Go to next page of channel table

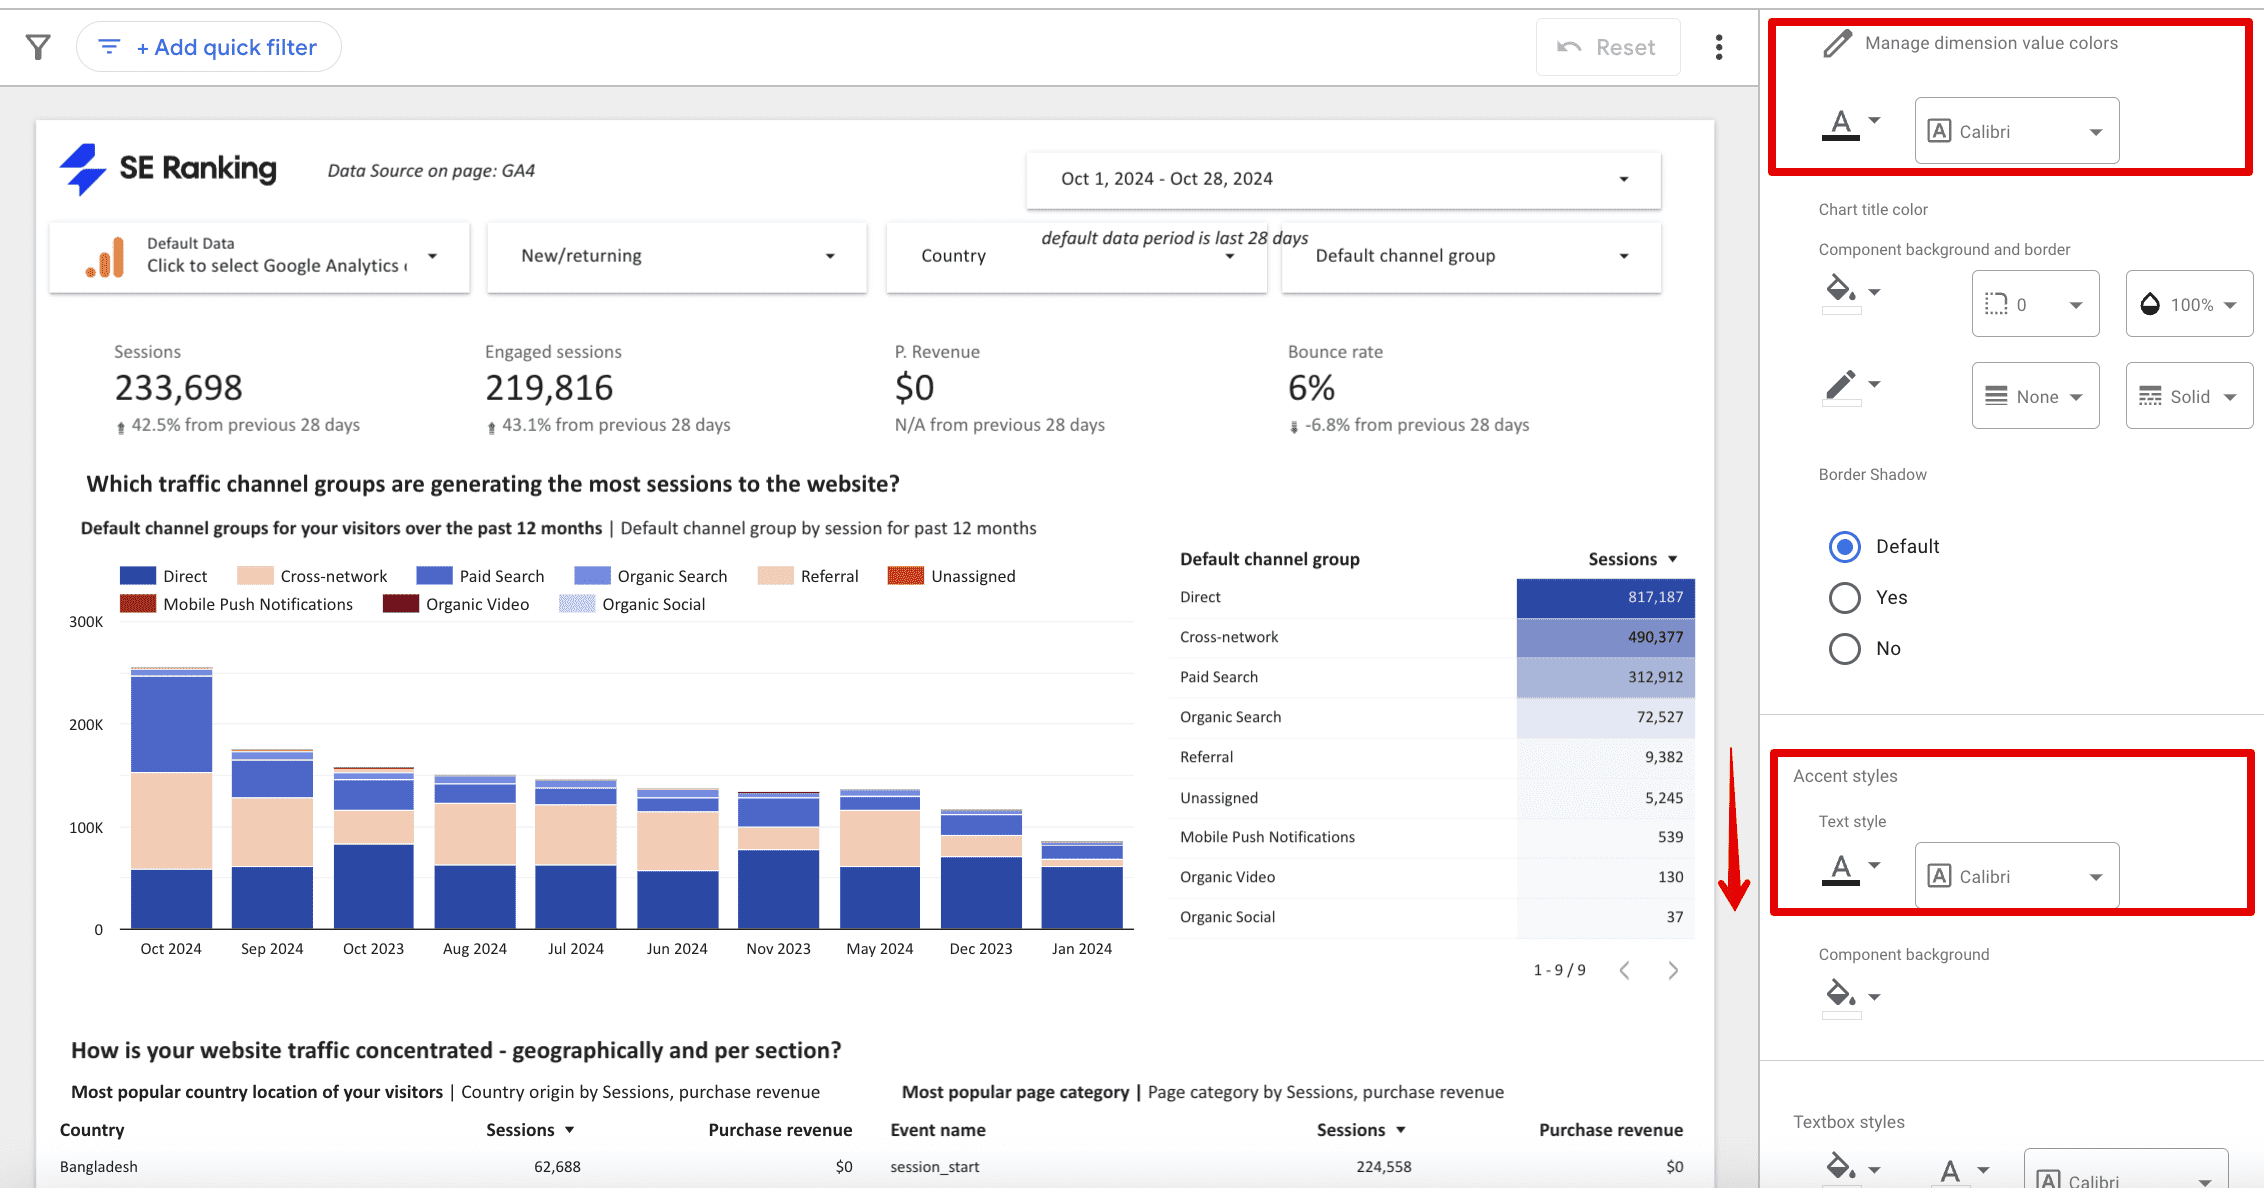pyautogui.click(x=1673, y=971)
